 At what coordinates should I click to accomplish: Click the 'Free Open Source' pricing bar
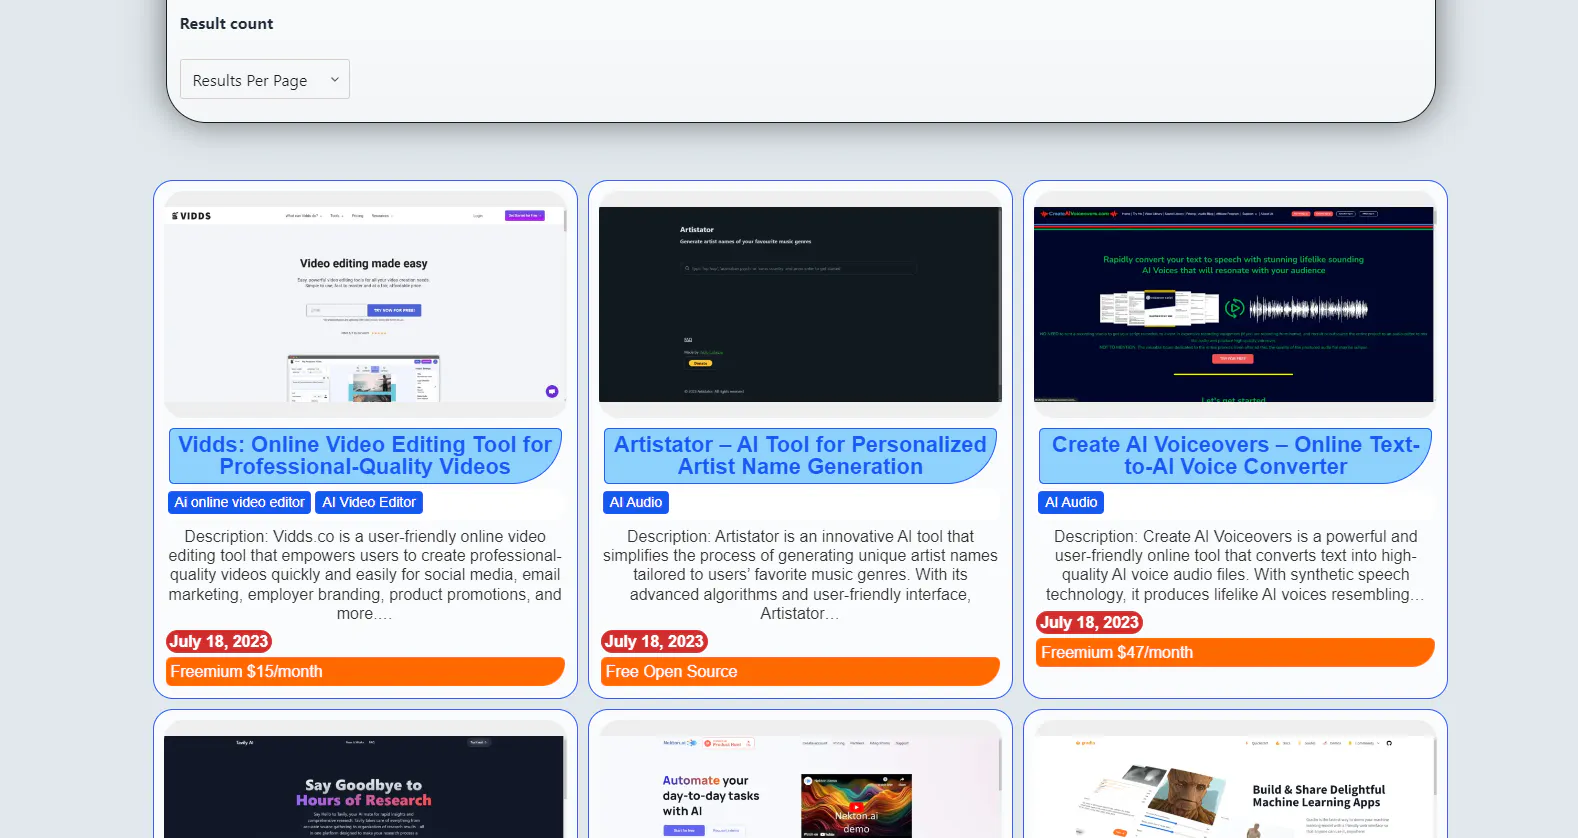pyautogui.click(x=800, y=671)
